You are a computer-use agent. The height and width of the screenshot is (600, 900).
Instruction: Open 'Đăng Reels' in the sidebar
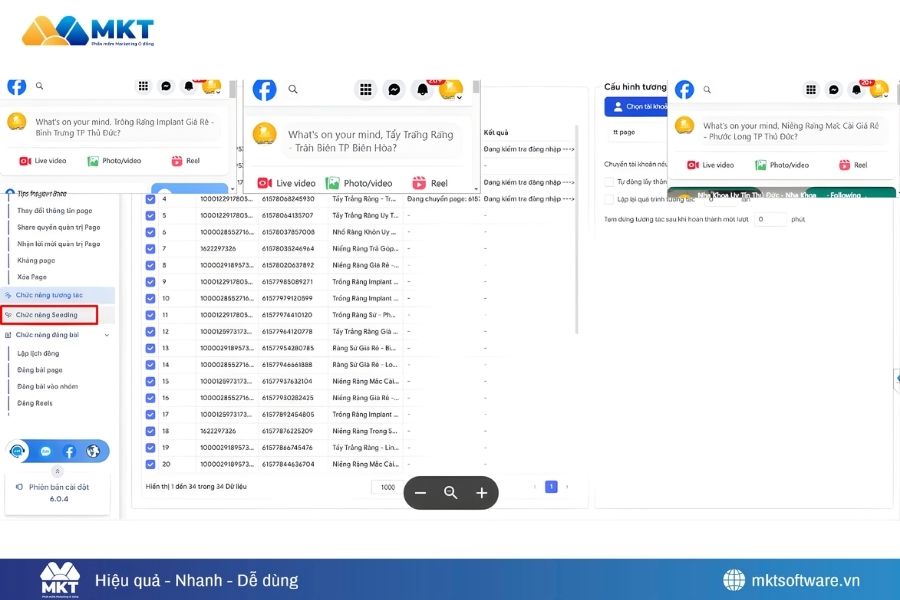(x=35, y=403)
